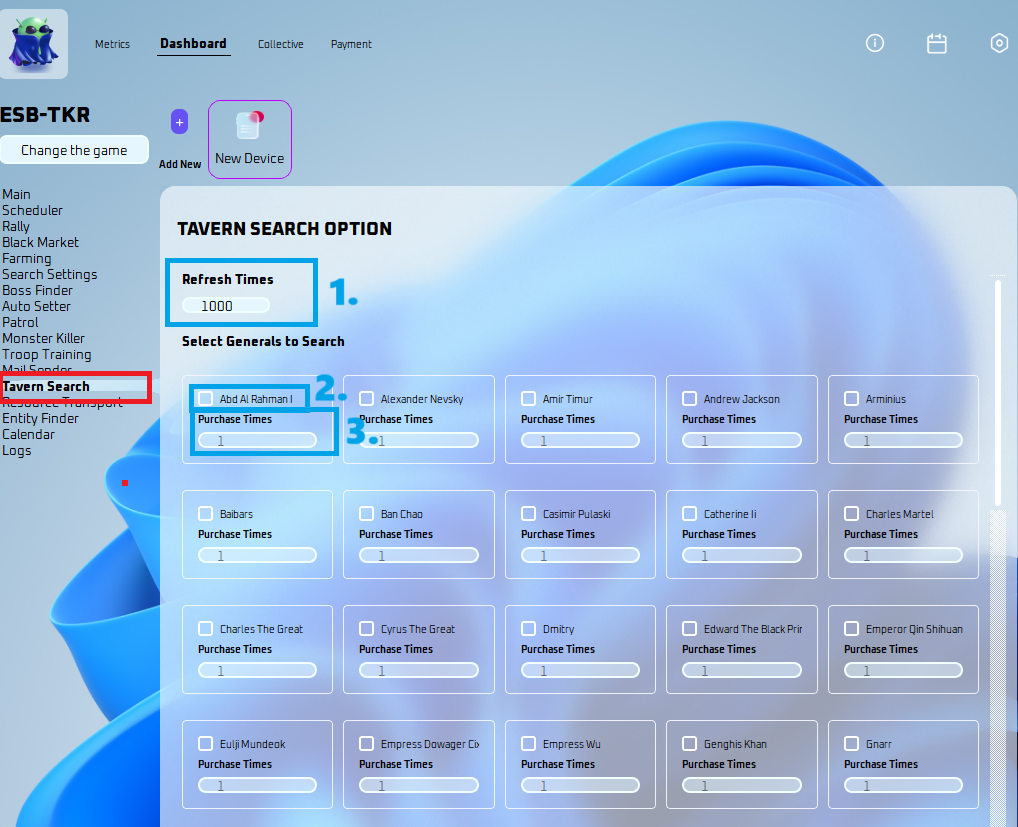The image size is (1018, 827).
Task: Open Auto Setter in the sidebar
Action: point(36,306)
